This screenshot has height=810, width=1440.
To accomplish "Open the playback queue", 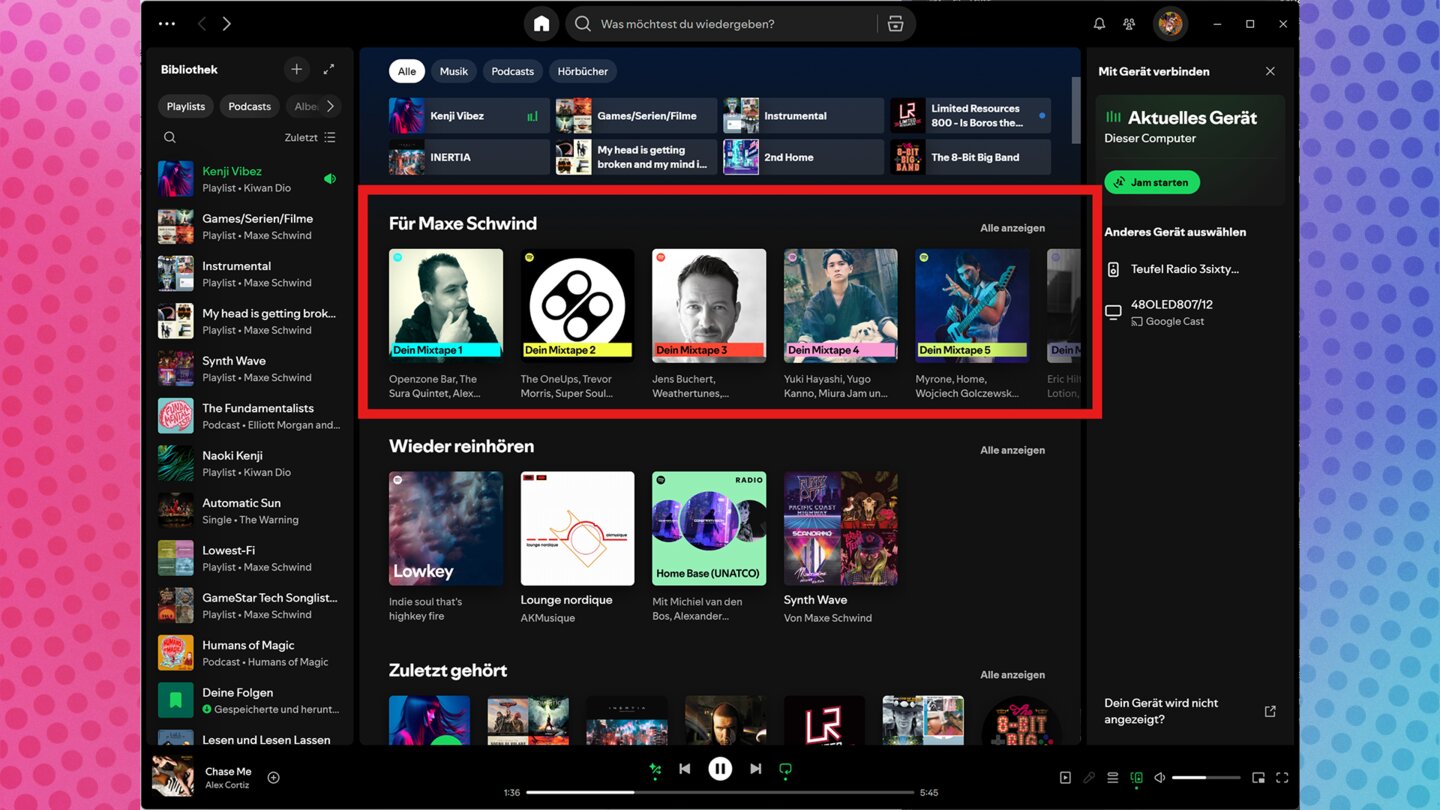I will coord(1112,778).
